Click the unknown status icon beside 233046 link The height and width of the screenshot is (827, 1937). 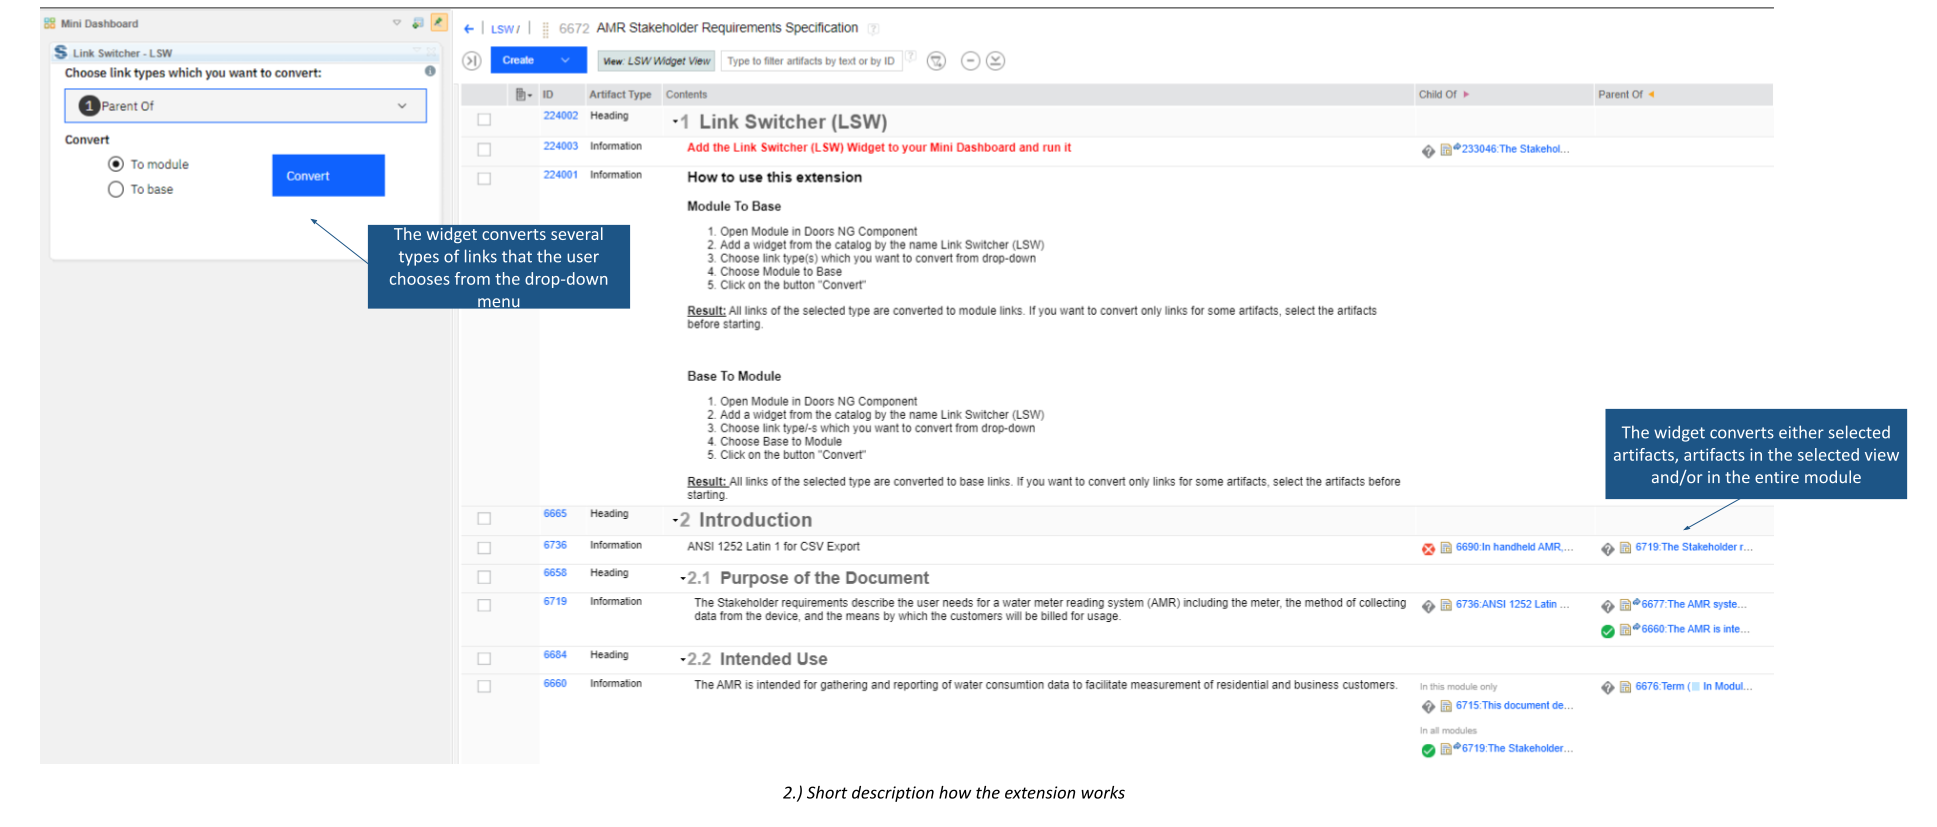tap(1428, 151)
